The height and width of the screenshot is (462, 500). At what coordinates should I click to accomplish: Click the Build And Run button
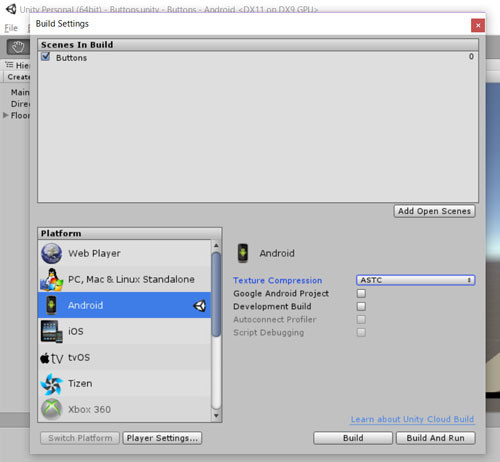(436, 438)
